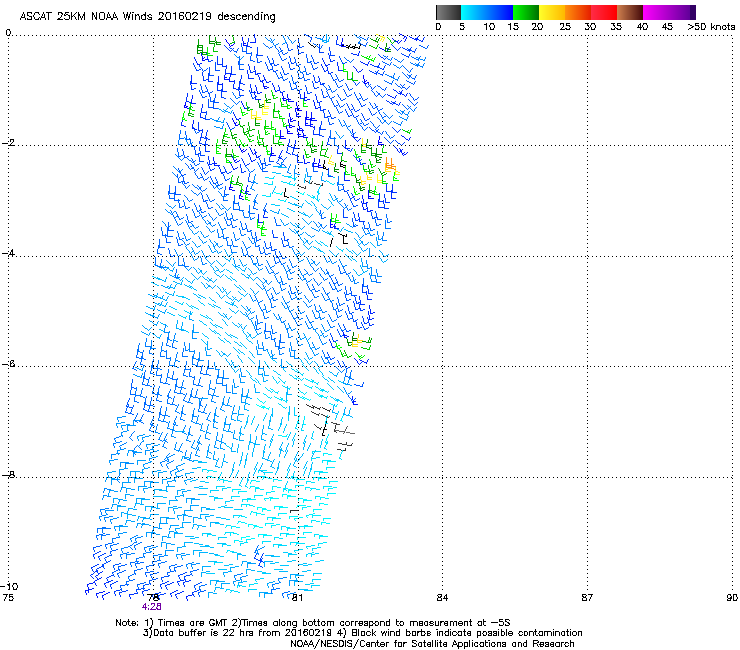Image resolution: width=740 pixels, height=650 pixels.
Task: Click the latitude label '-10'
Action: pyautogui.click(x=10, y=586)
